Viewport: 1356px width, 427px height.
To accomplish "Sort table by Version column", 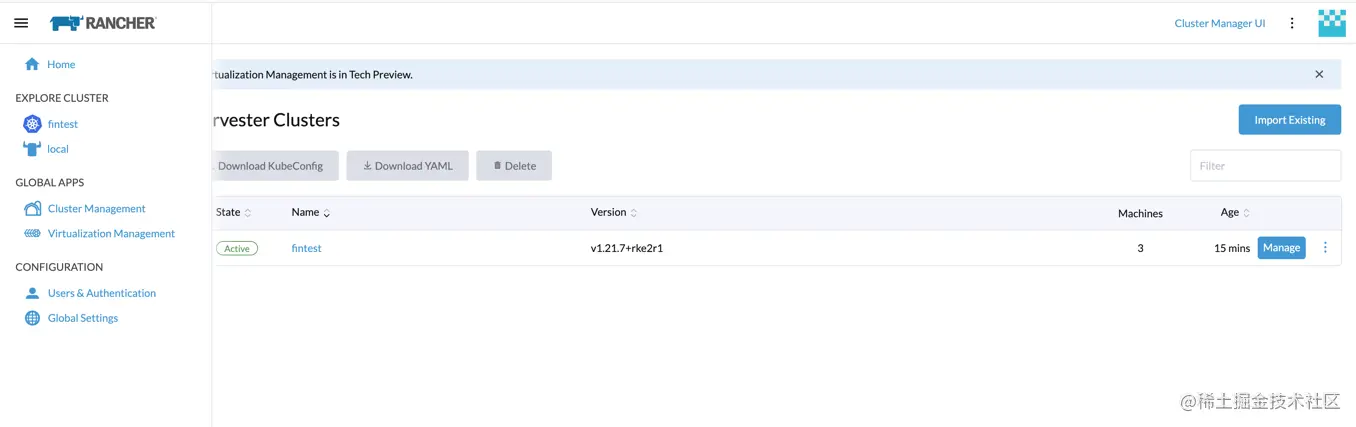I will click(614, 212).
